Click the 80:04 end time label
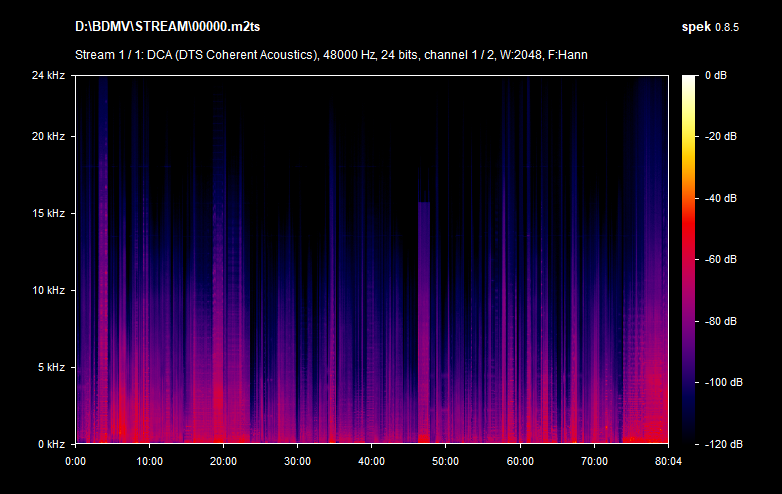Screen dimensions: 782x494 click(667, 461)
